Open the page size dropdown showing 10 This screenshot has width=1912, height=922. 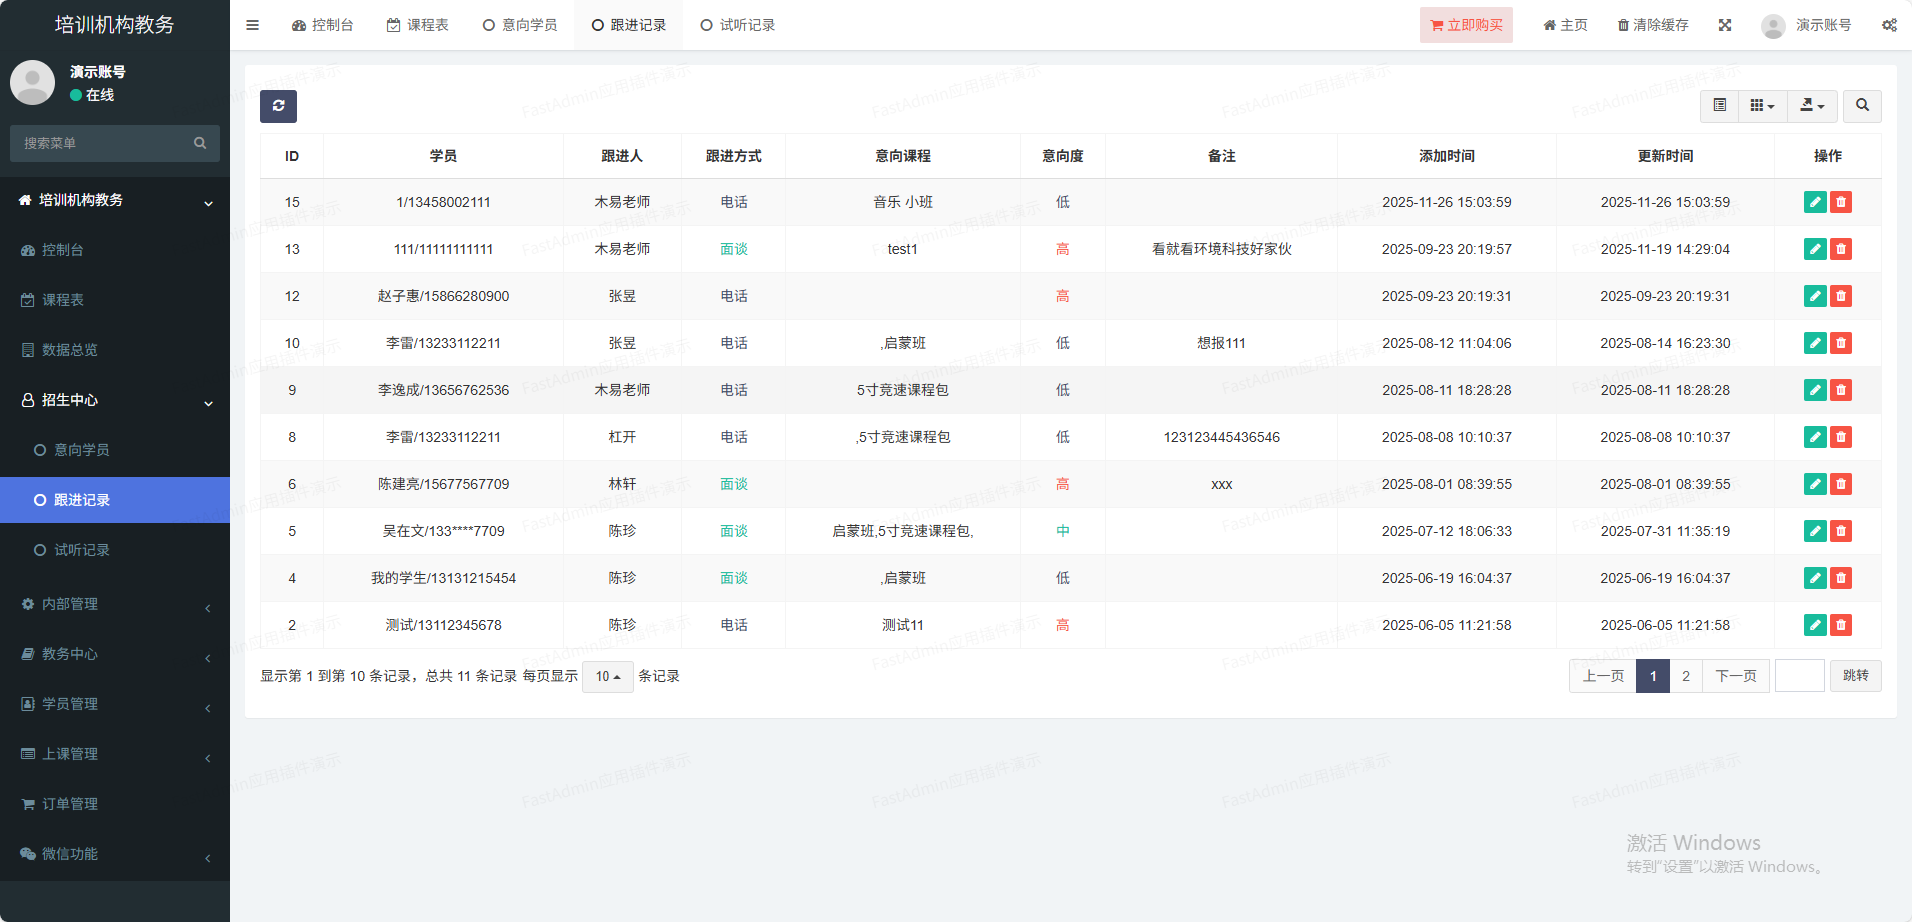[607, 677]
